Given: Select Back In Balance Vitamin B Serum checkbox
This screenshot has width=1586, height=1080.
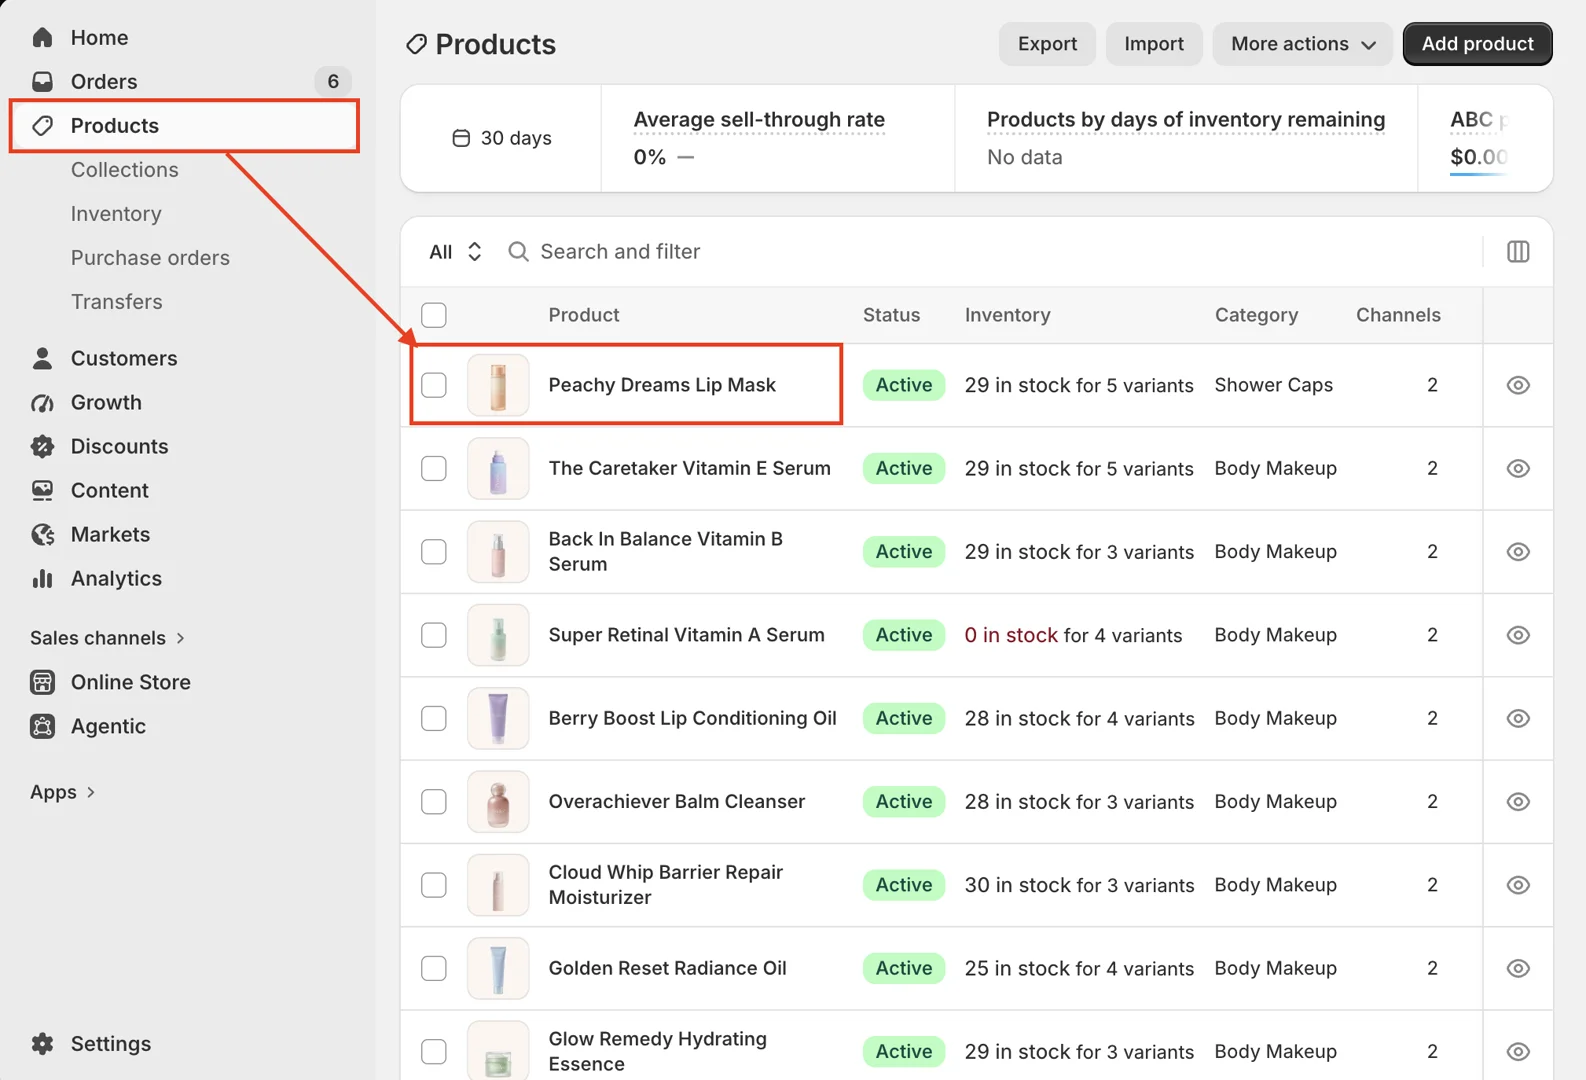Looking at the screenshot, I should [434, 551].
